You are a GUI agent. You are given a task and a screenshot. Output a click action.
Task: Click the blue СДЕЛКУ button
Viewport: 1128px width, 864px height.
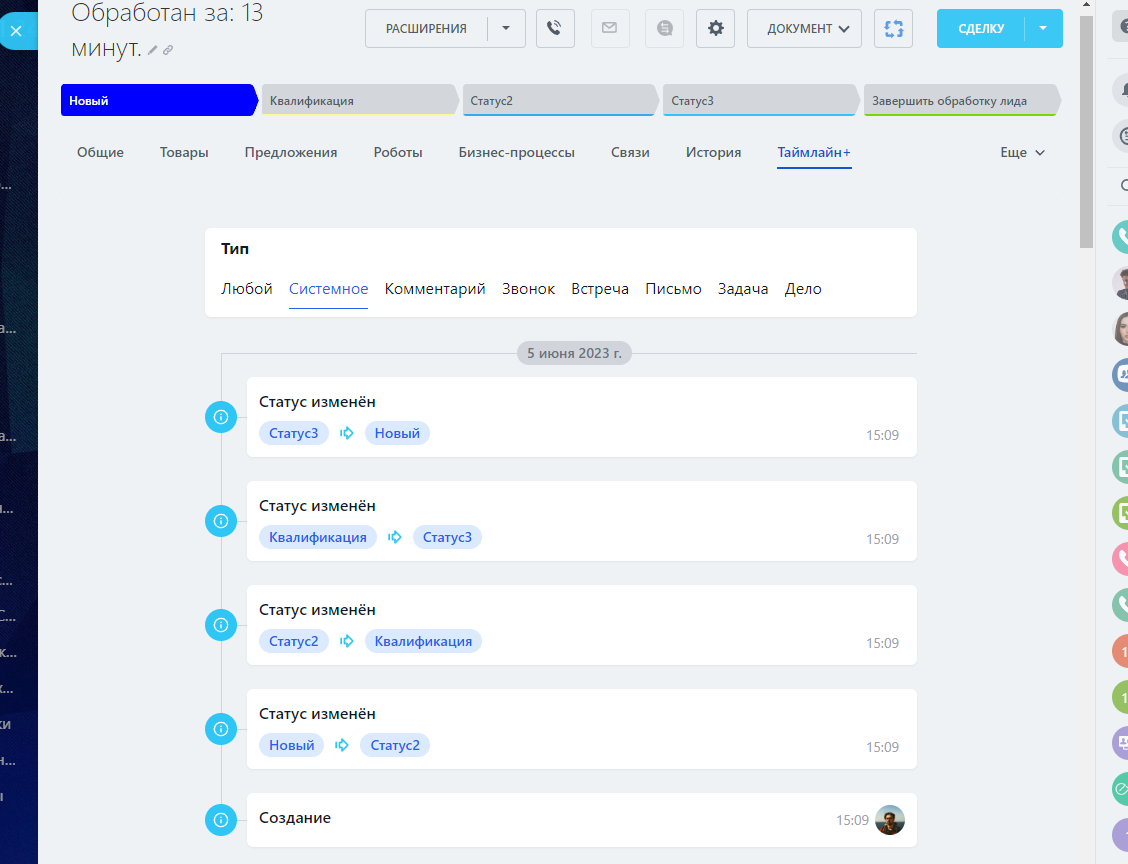pos(981,29)
